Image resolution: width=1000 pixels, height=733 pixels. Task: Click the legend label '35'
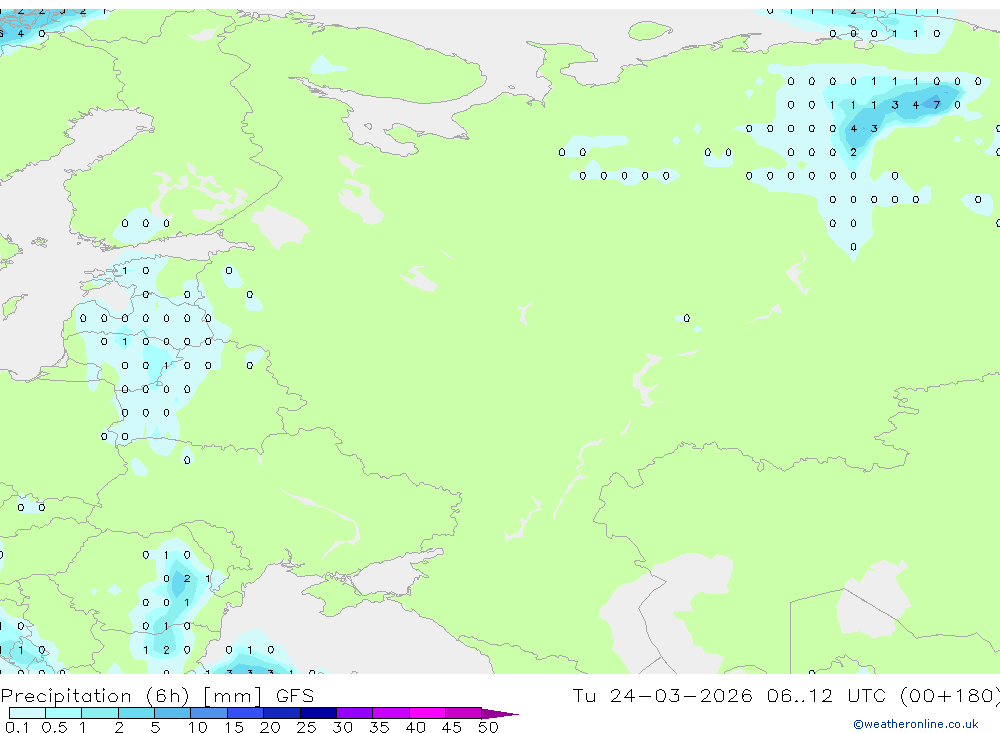379,727
